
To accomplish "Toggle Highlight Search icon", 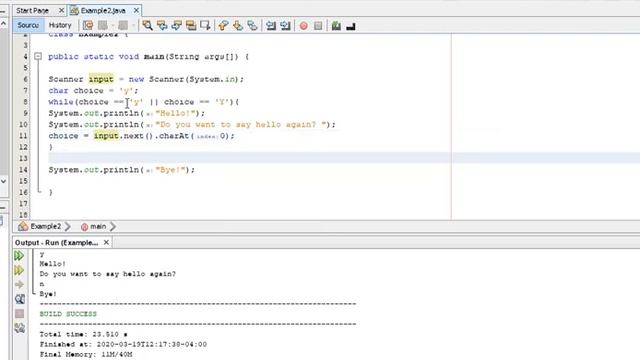I will (191, 25).
